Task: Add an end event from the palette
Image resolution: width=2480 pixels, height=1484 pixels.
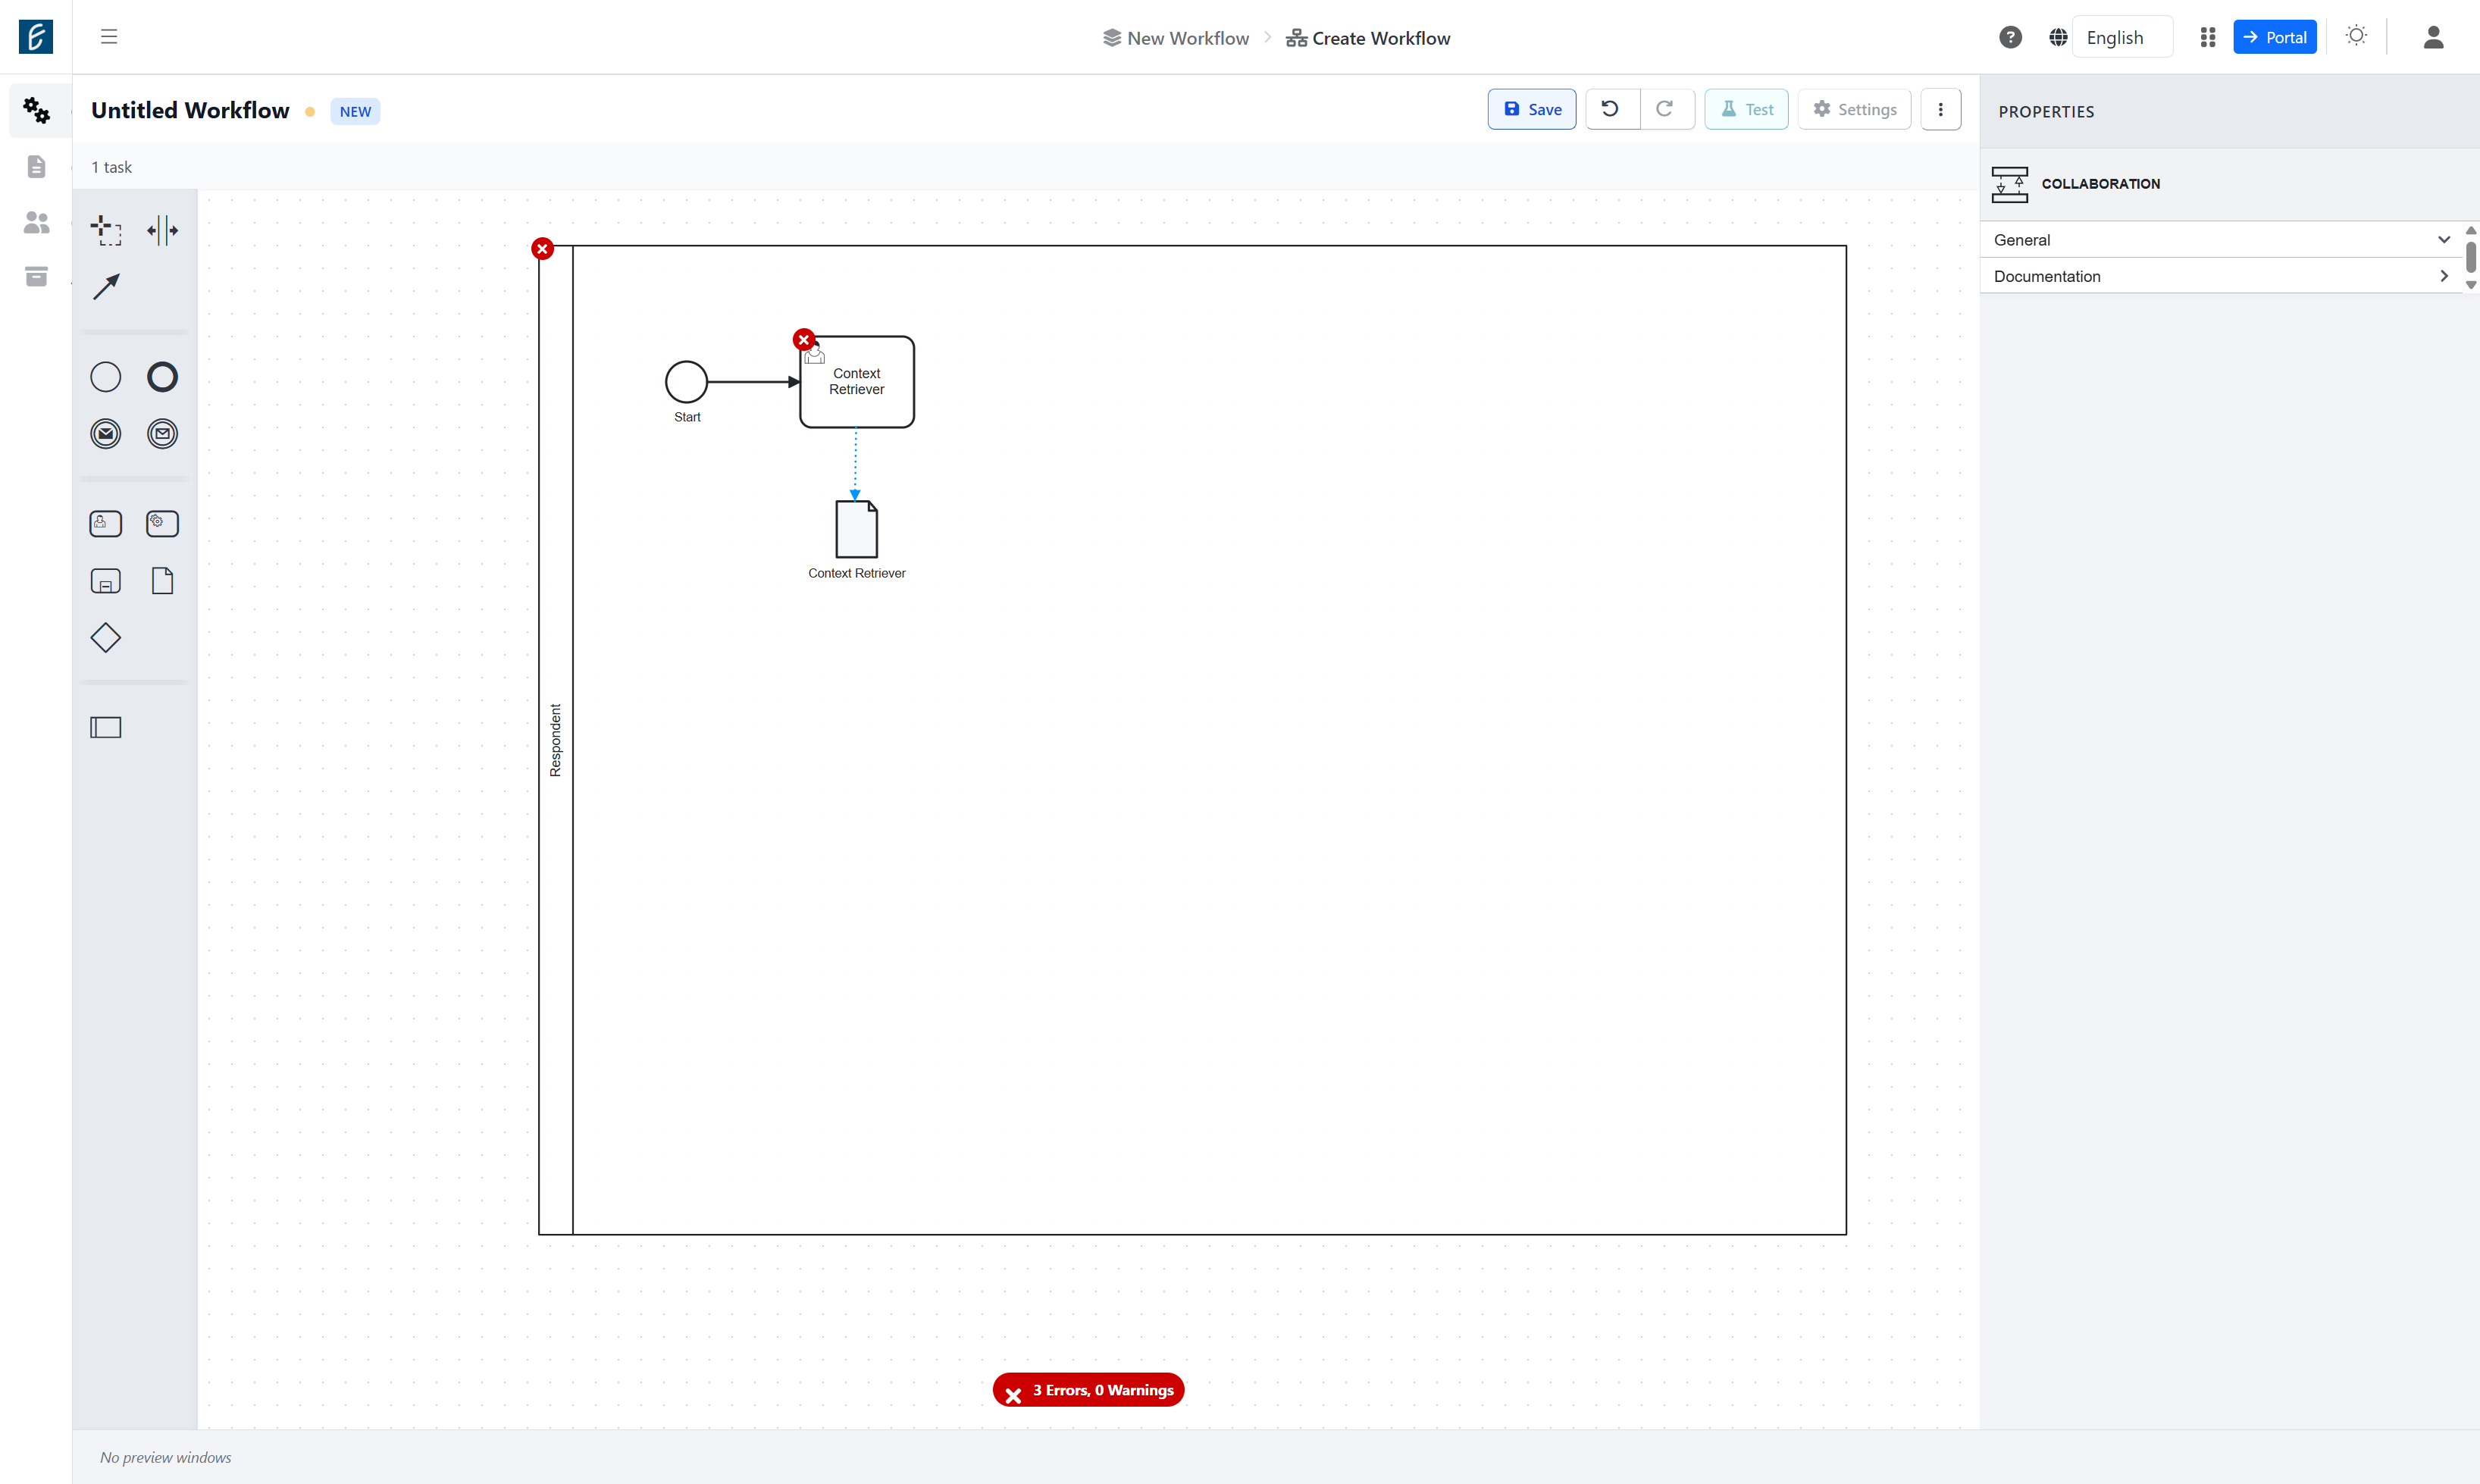Action: 162,377
